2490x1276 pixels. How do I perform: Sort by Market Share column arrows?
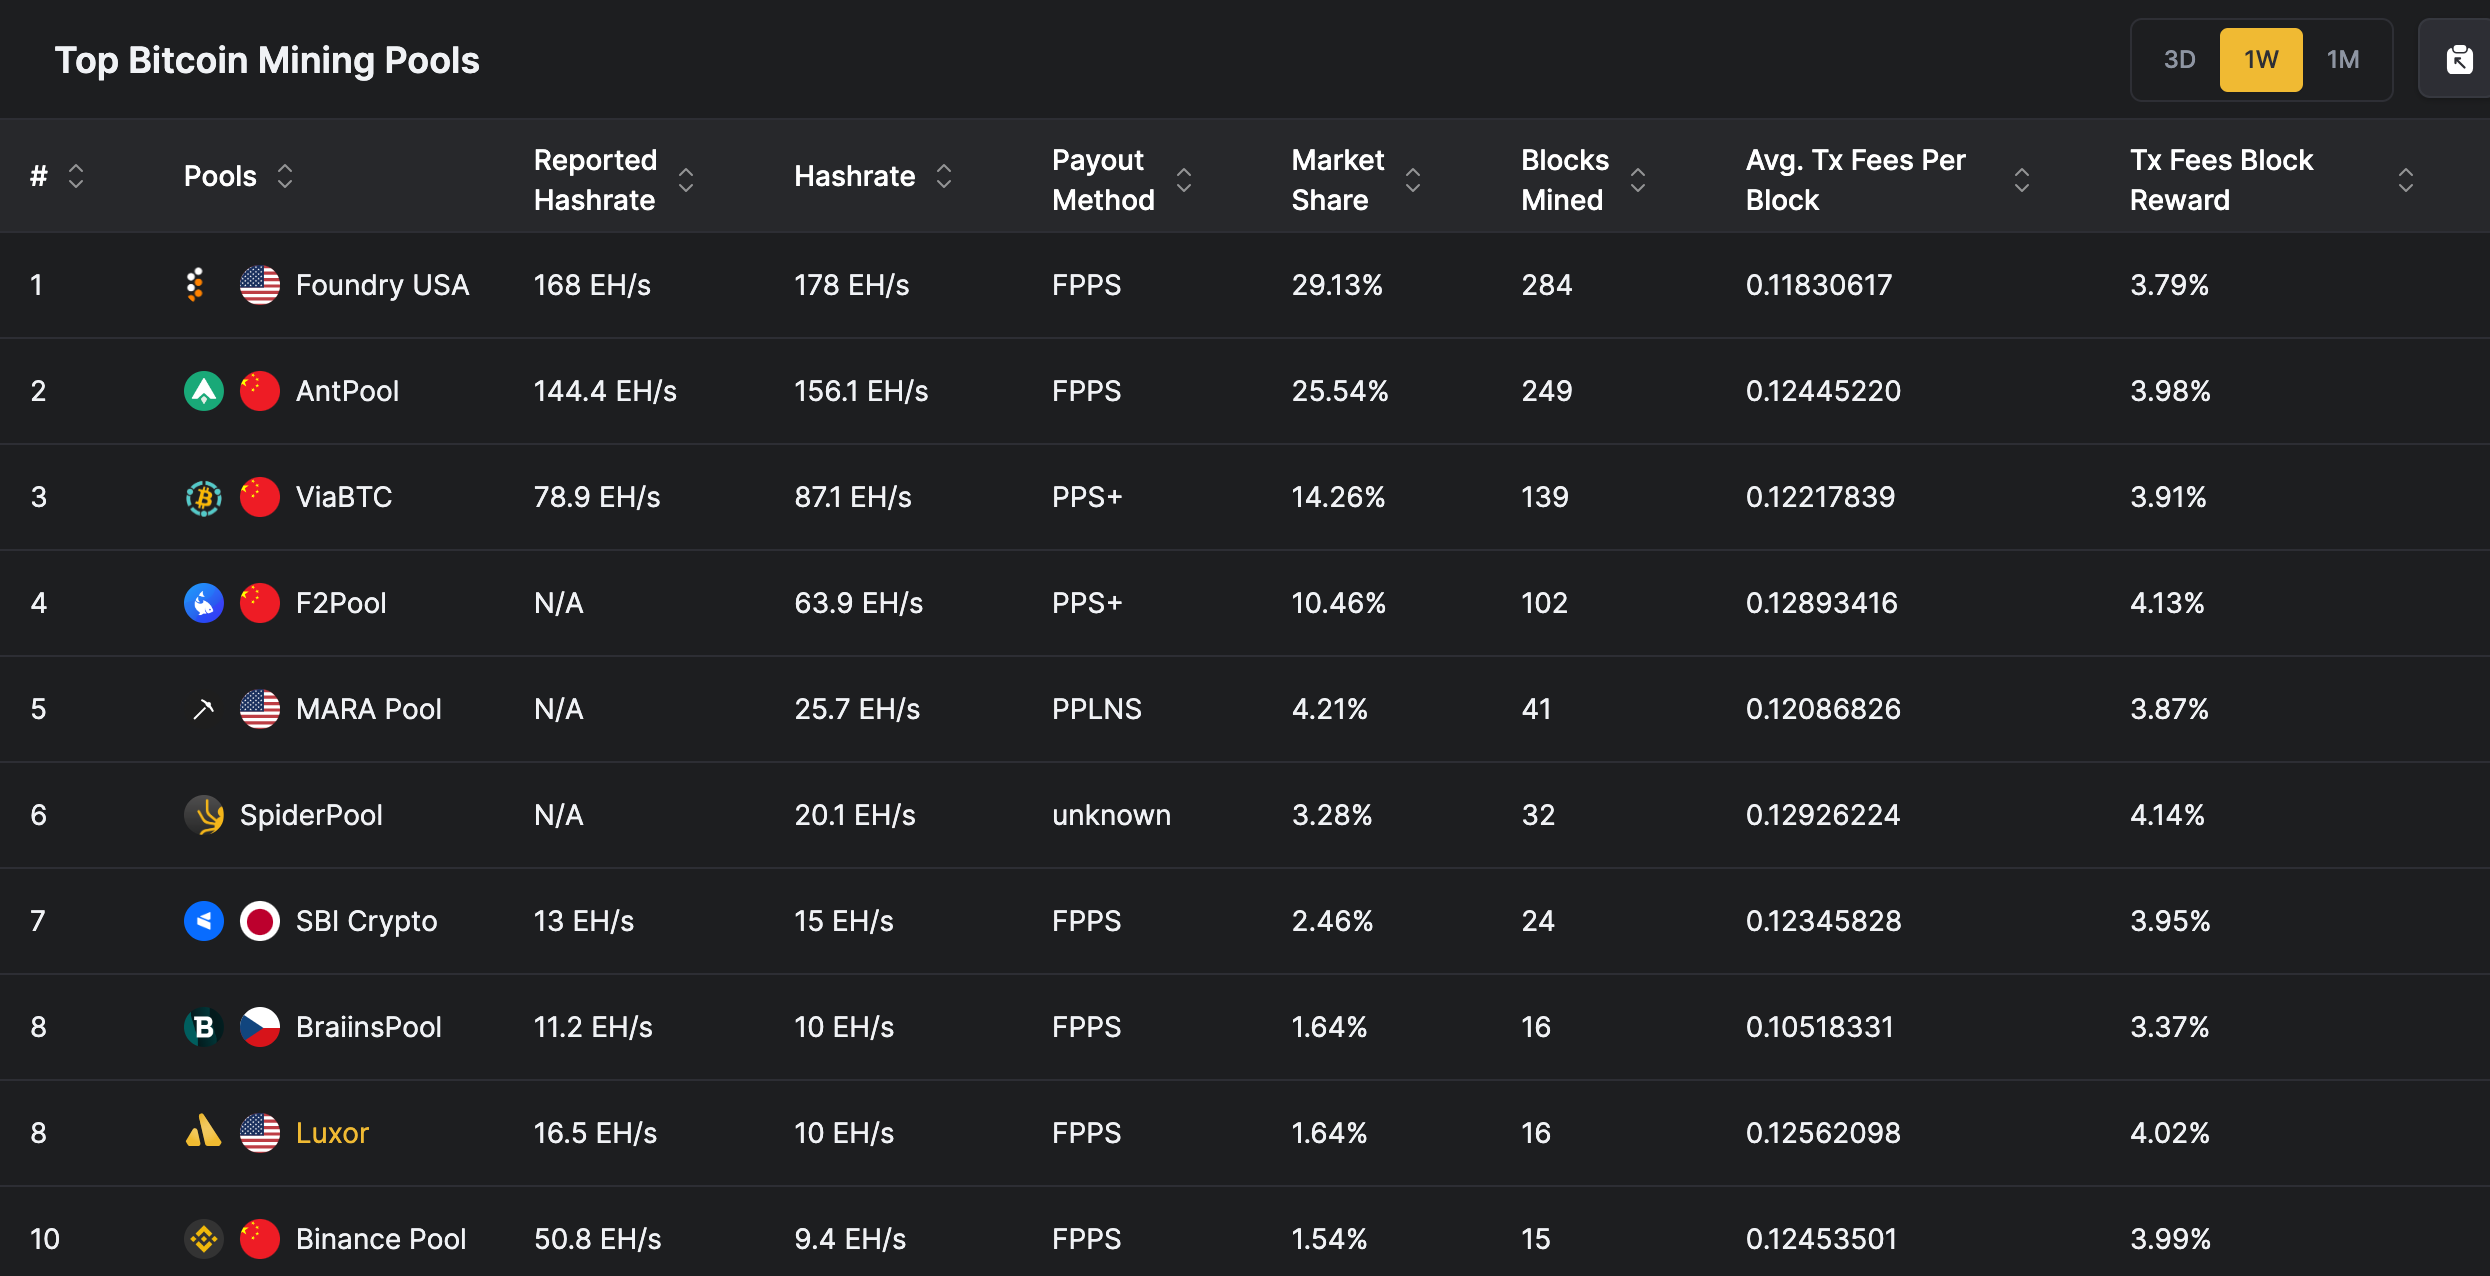pyautogui.click(x=1412, y=180)
